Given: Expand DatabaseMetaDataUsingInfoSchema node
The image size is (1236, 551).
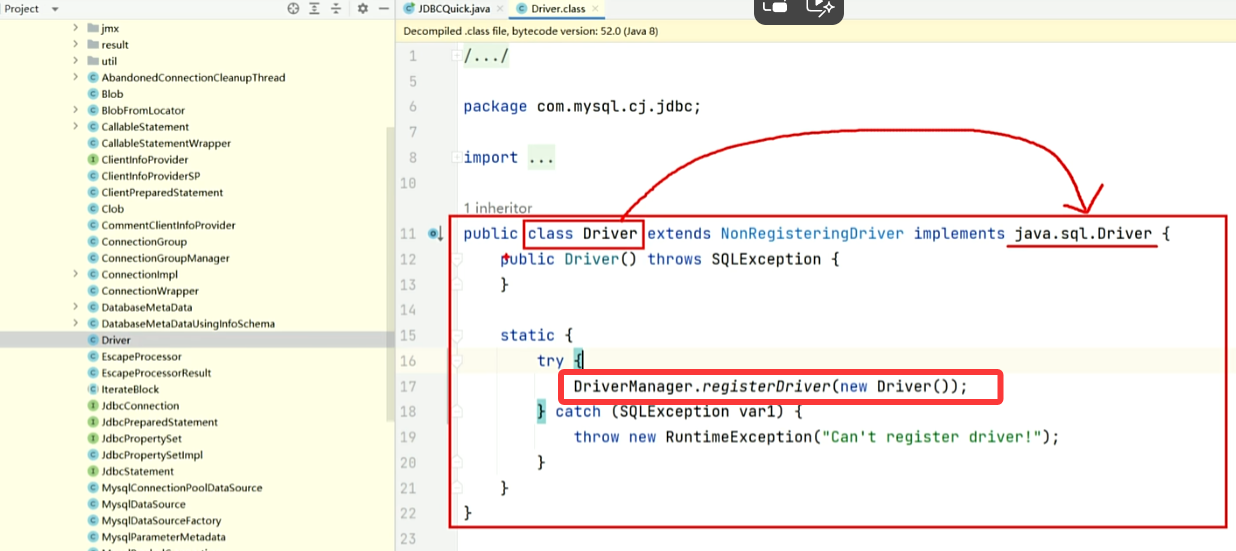Looking at the screenshot, I should (x=76, y=324).
